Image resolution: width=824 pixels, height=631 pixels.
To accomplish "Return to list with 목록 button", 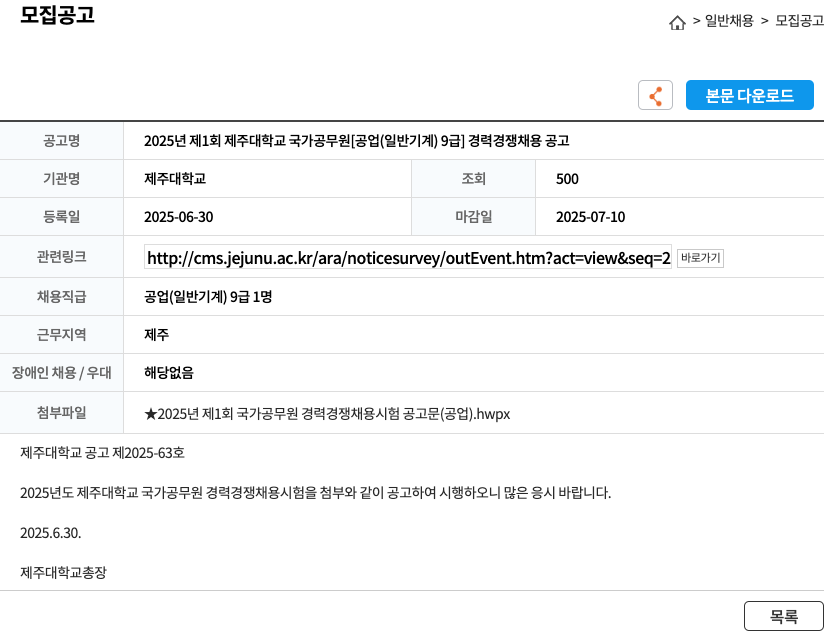I will click(784, 616).
